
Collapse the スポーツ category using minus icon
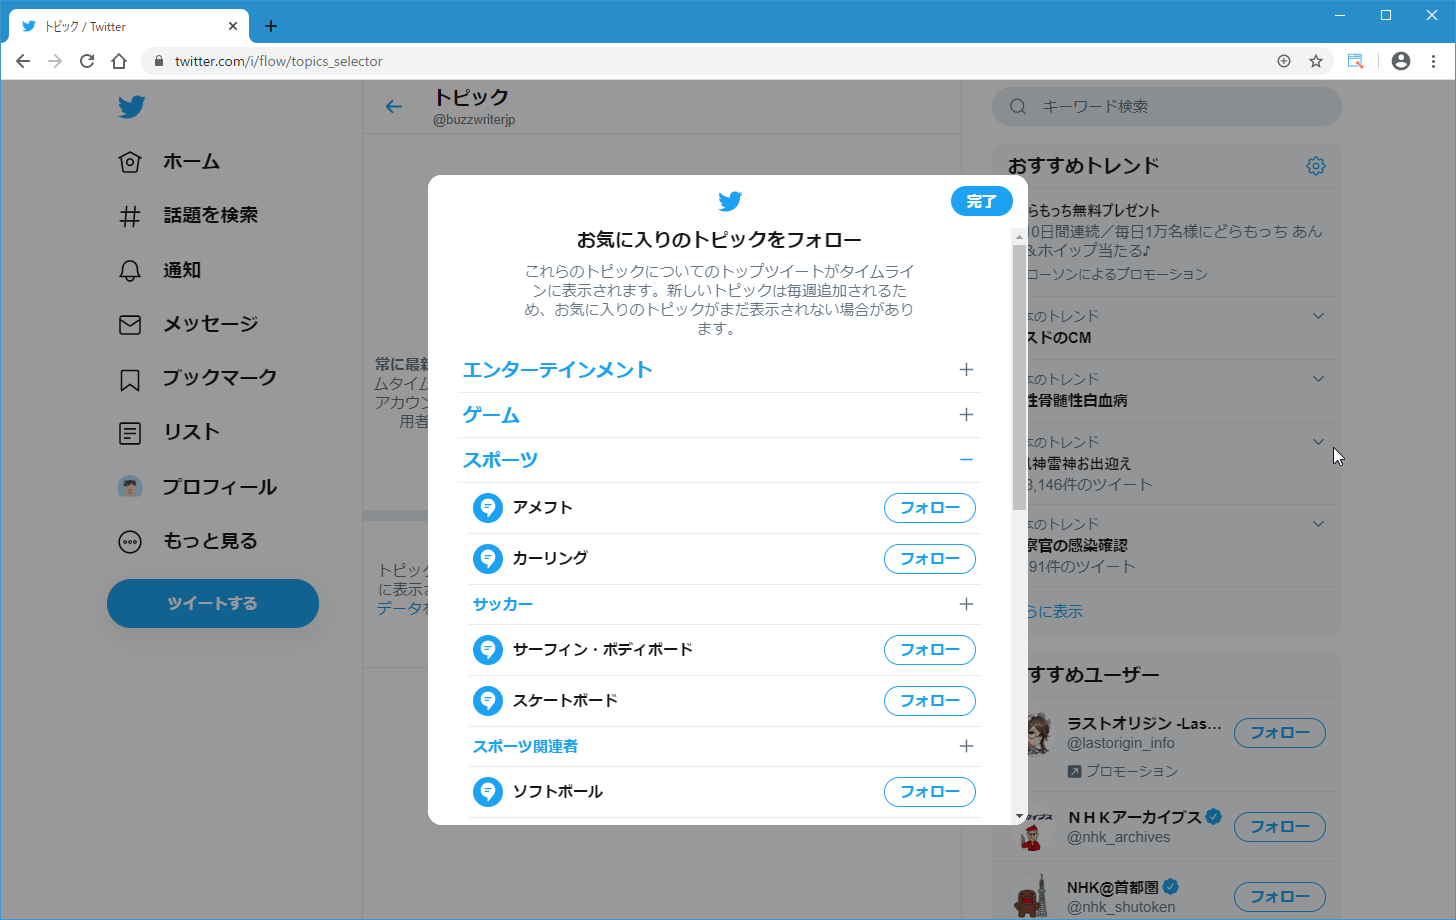point(966,459)
